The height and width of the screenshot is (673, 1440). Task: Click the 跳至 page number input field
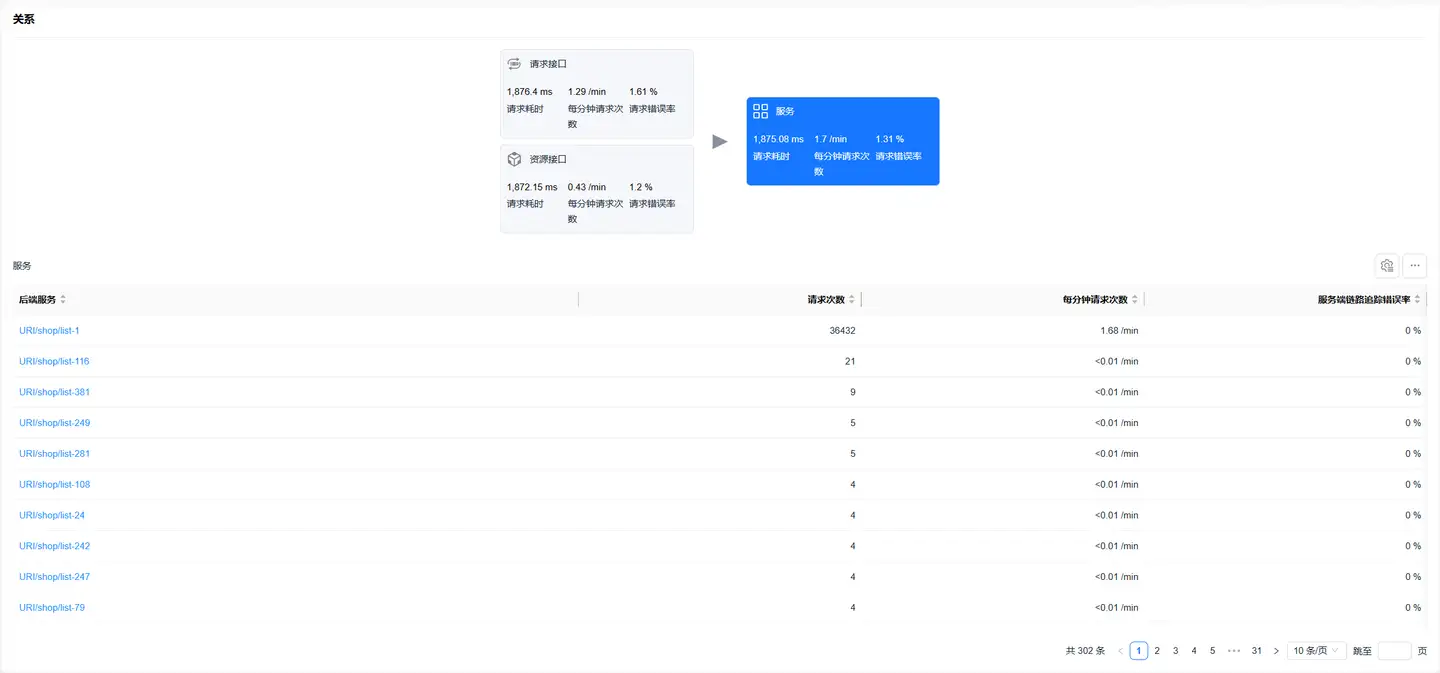point(1394,651)
